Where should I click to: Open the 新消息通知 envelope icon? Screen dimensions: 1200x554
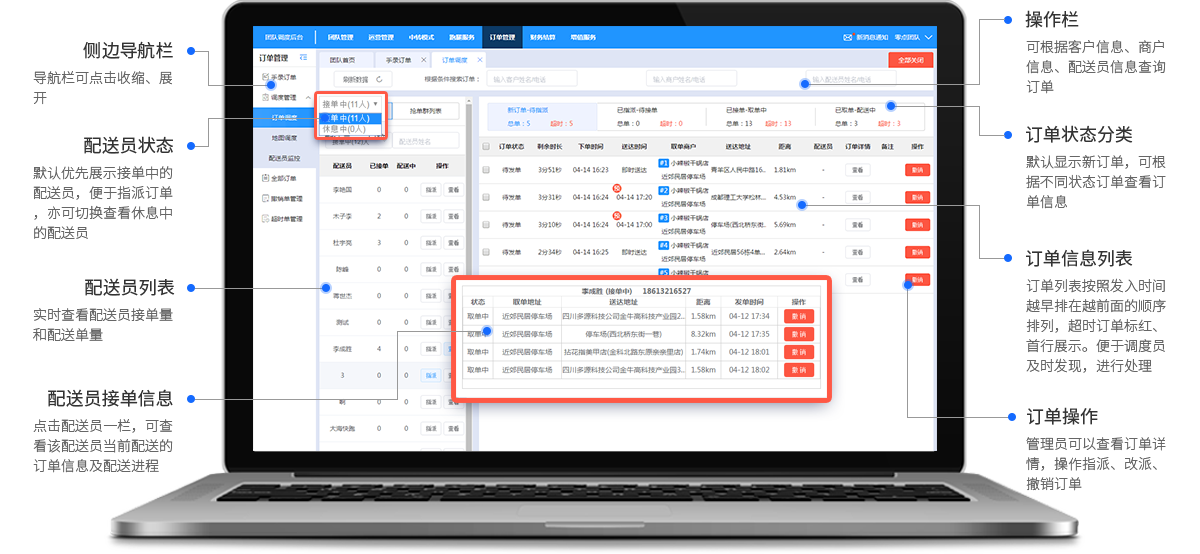tap(848, 37)
